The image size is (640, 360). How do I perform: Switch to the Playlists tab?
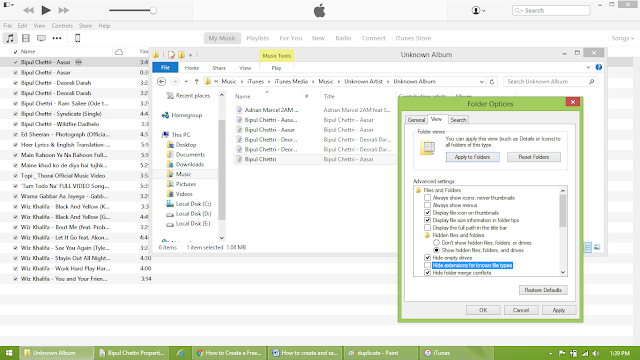click(x=258, y=38)
